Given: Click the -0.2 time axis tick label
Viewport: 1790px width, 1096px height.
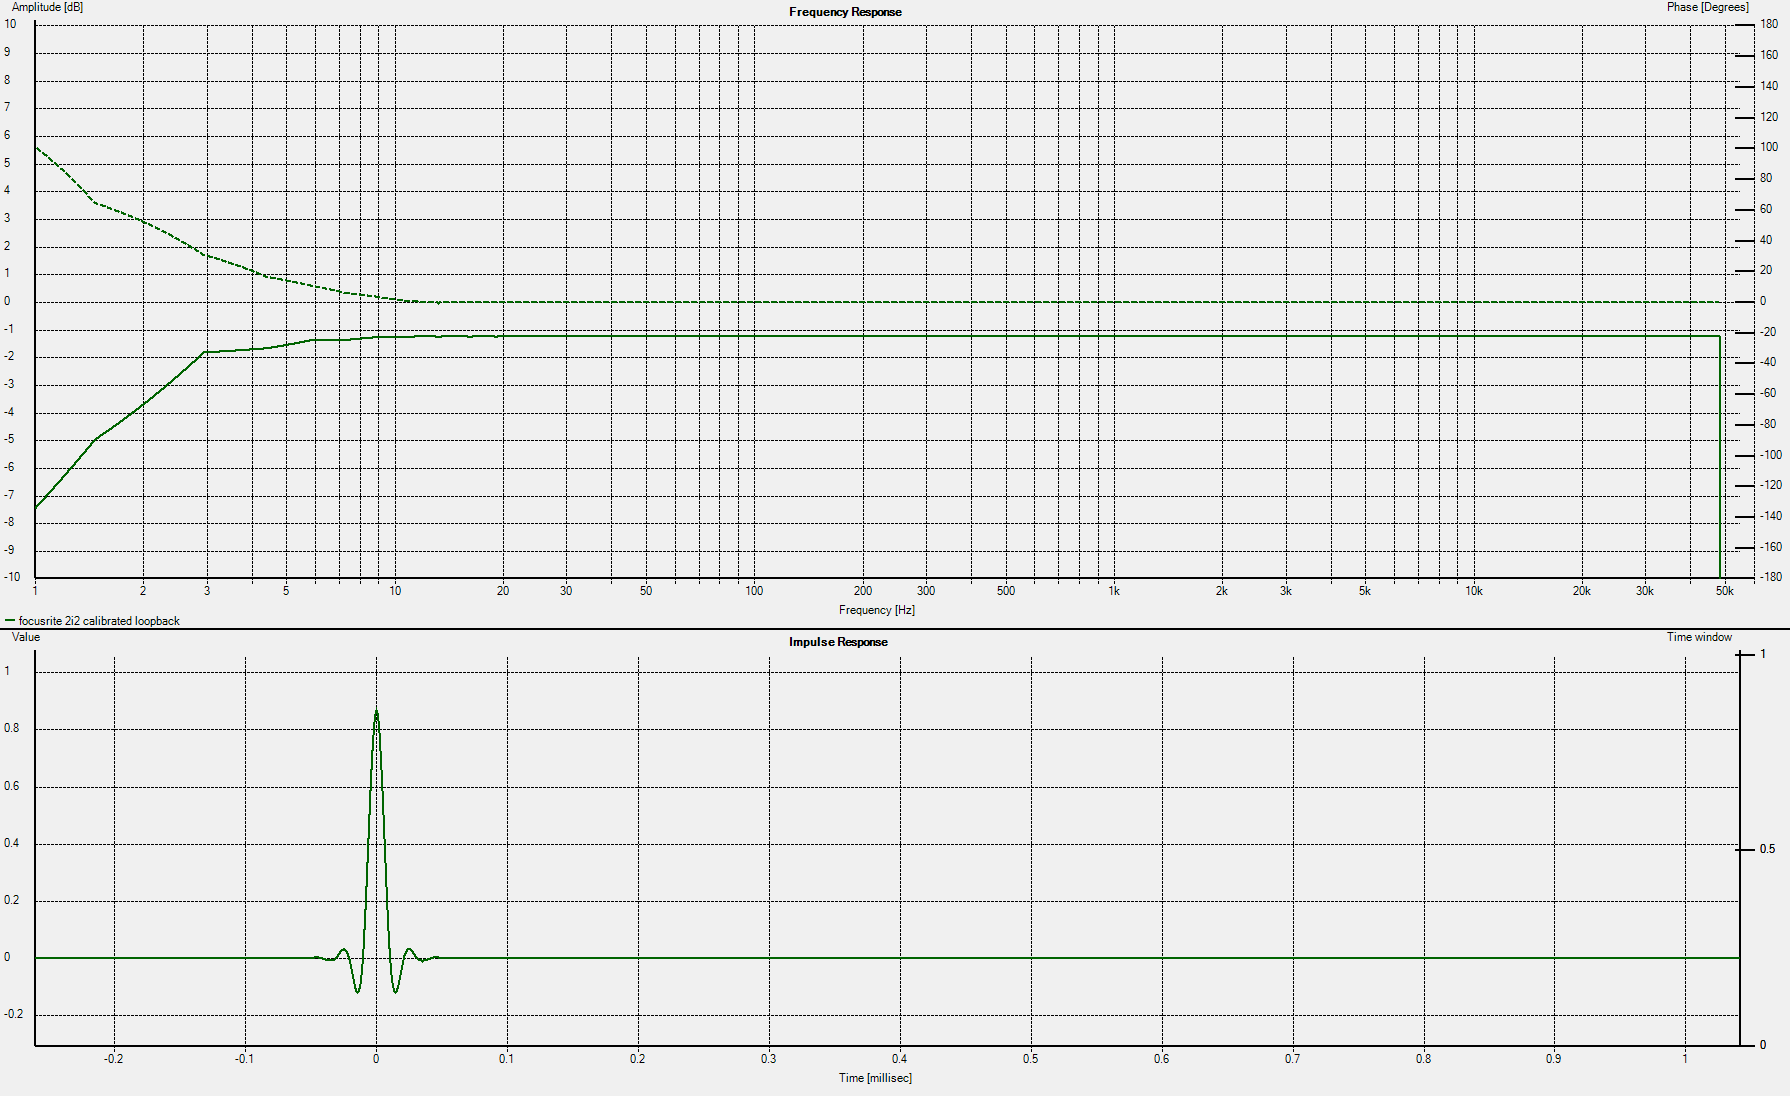Looking at the screenshot, I should 114,1059.
